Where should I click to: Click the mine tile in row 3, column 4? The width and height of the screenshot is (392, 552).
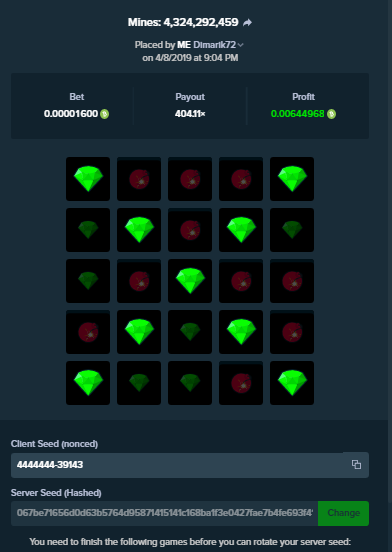point(241,281)
